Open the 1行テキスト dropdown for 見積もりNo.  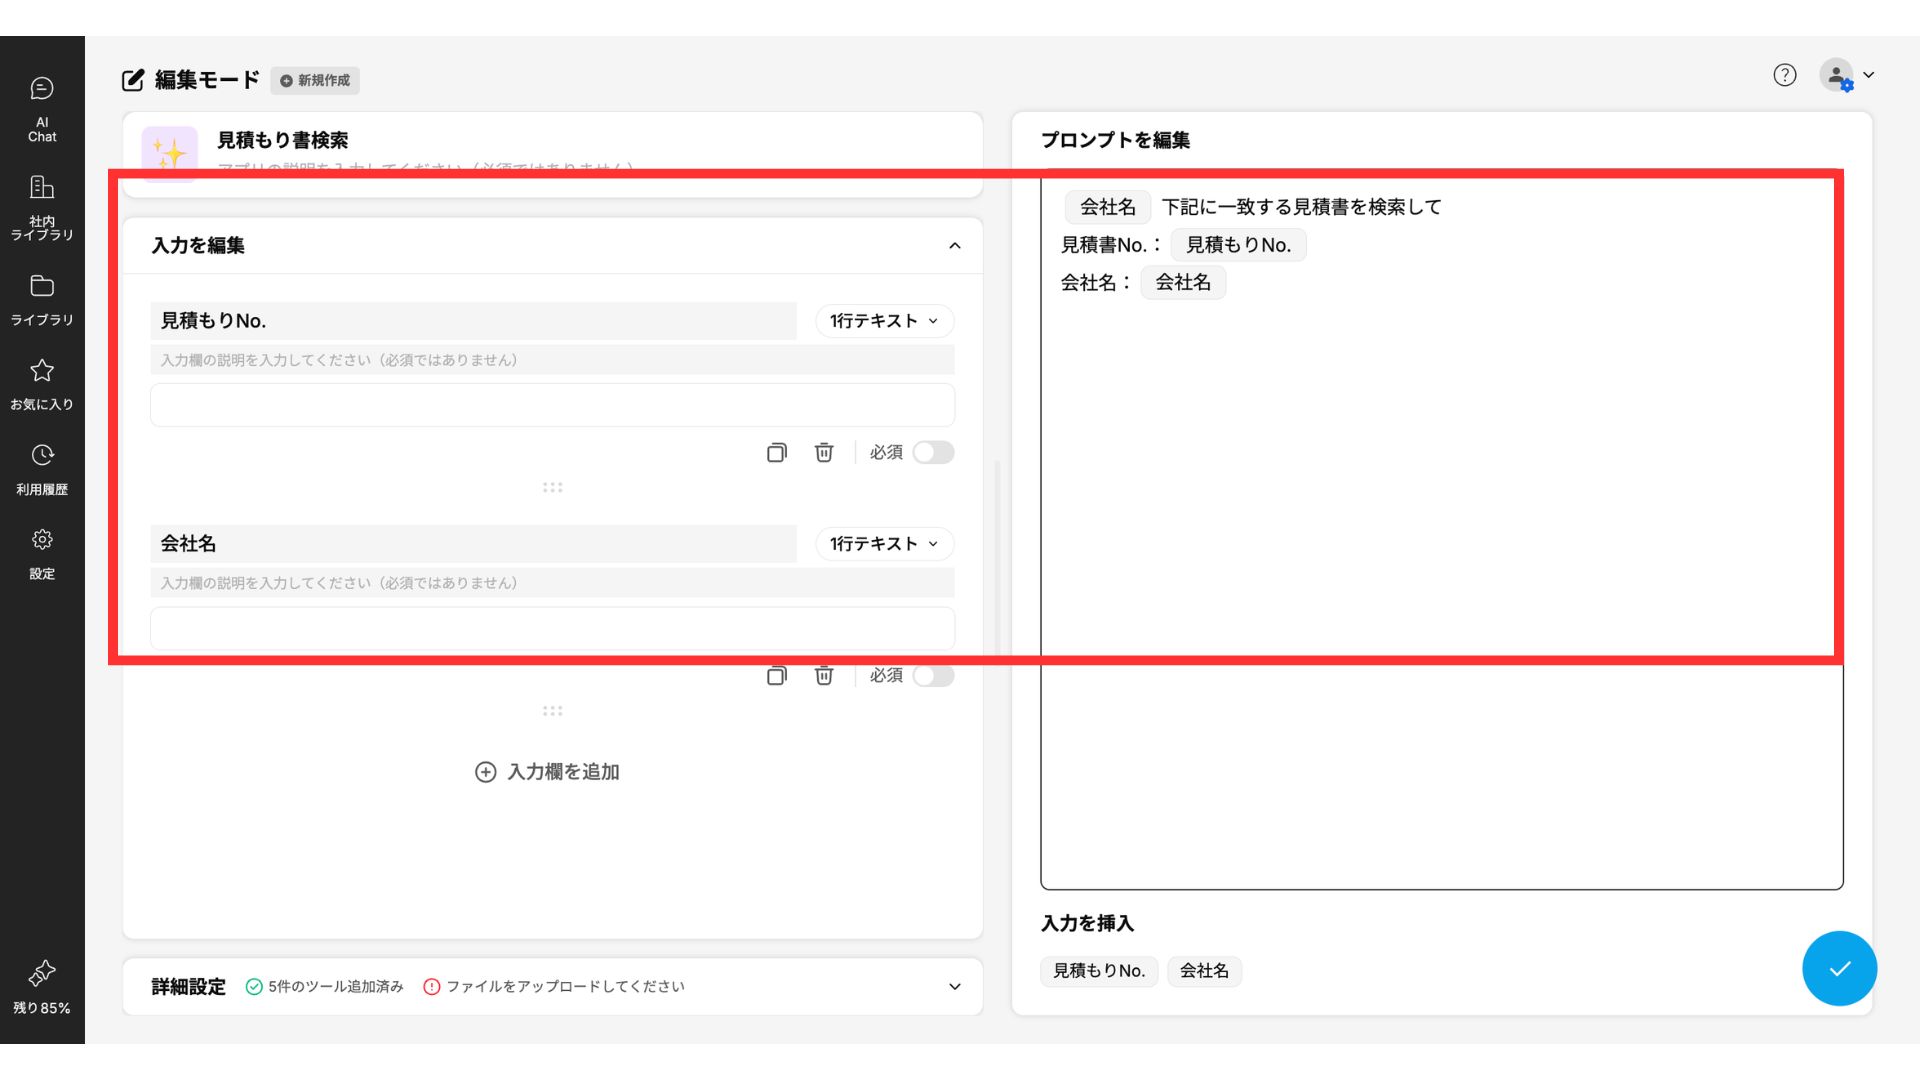(884, 321)
